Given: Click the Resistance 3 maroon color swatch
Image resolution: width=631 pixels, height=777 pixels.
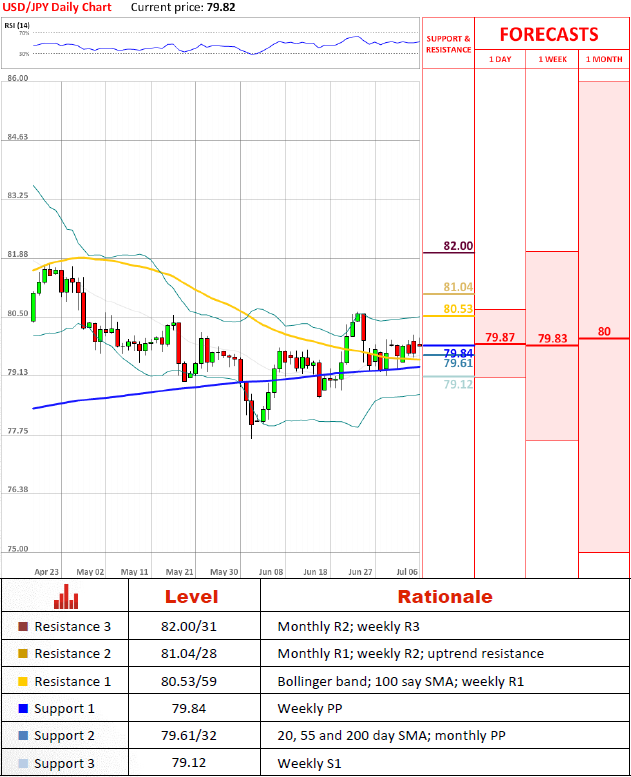Looking at the screenshot, I should pyautogui.click(x=23, y=626).
